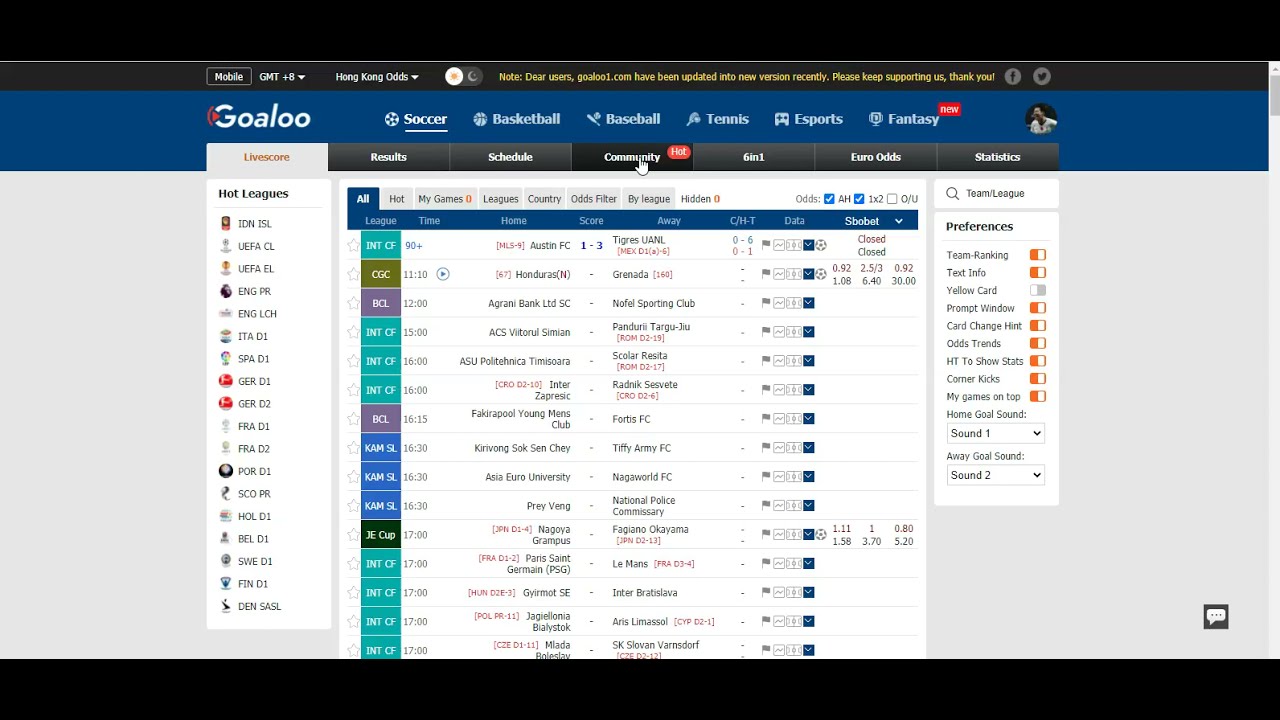Open flag icon on ASU Politehnica Timisoara row
The width and height of the screenshot is (1280, 720).
tap(766, 361)
